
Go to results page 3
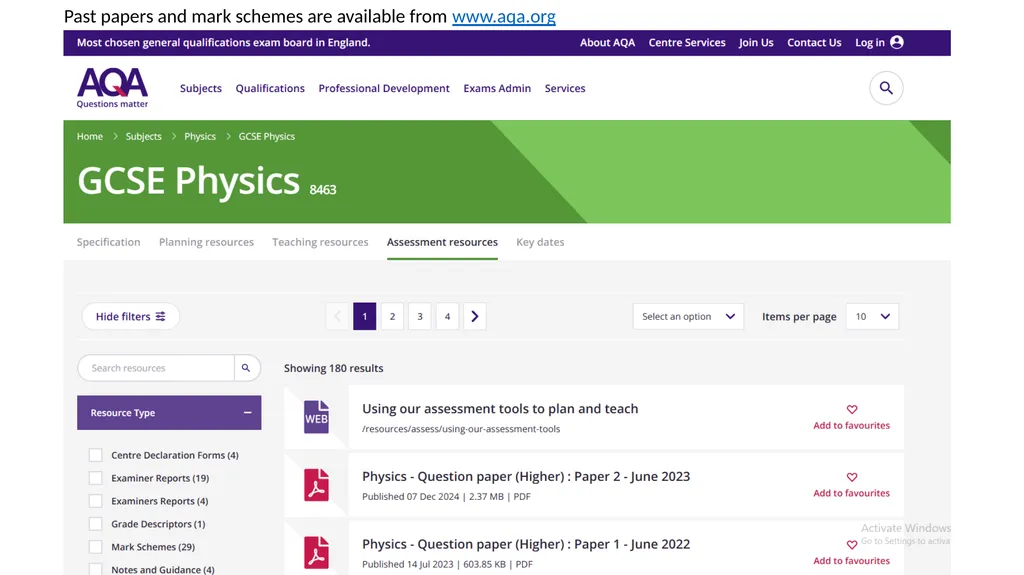click(x=420, y=316)
